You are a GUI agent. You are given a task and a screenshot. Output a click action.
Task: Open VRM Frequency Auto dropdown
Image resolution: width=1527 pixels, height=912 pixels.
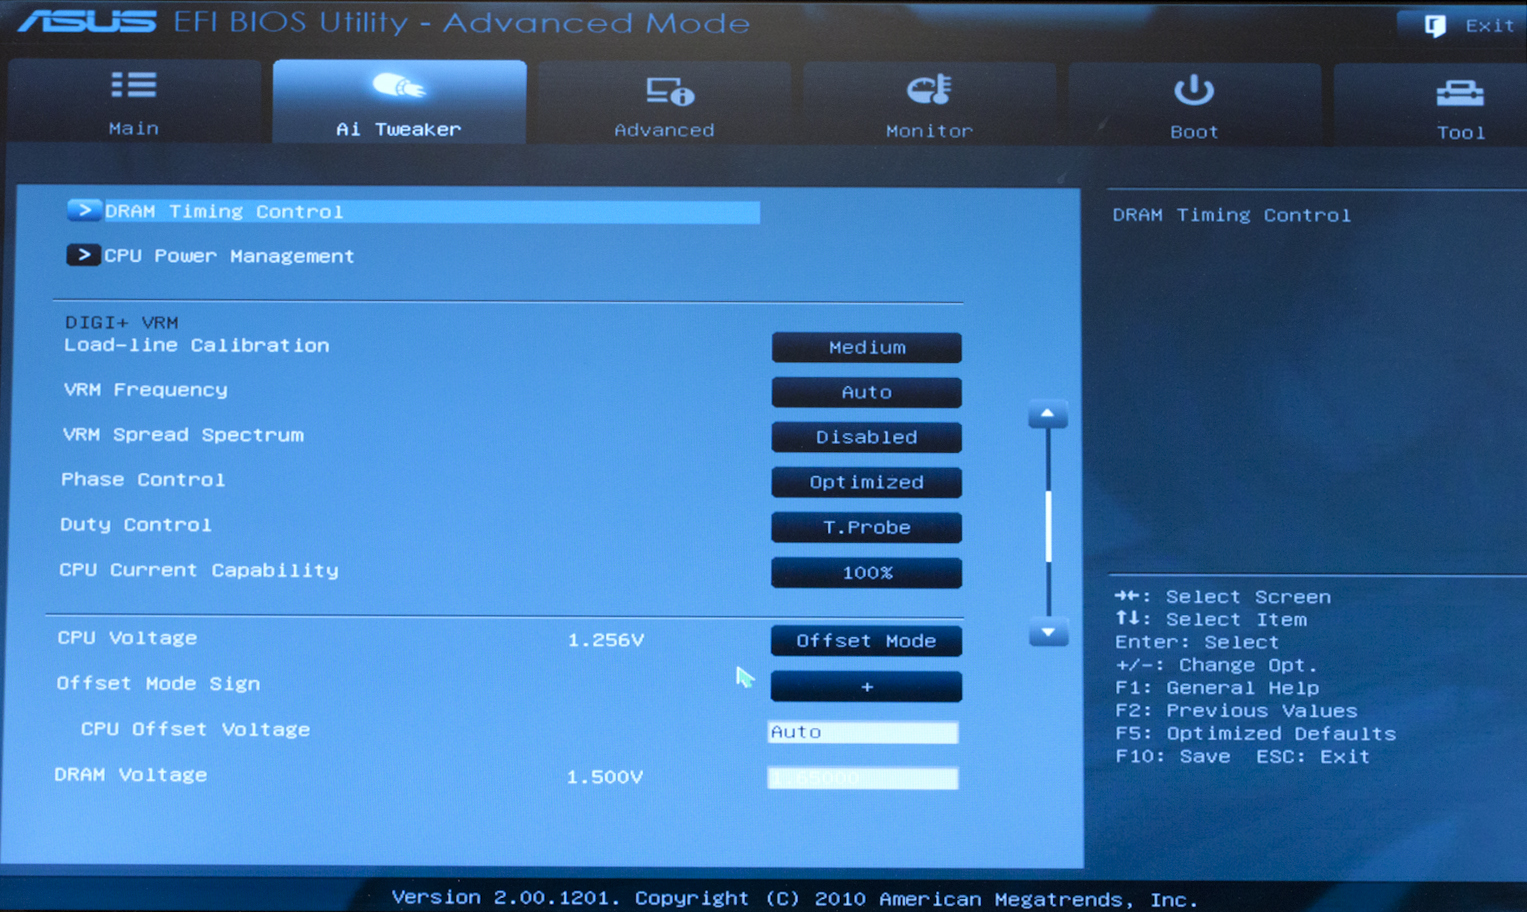(x=866, y=392)
